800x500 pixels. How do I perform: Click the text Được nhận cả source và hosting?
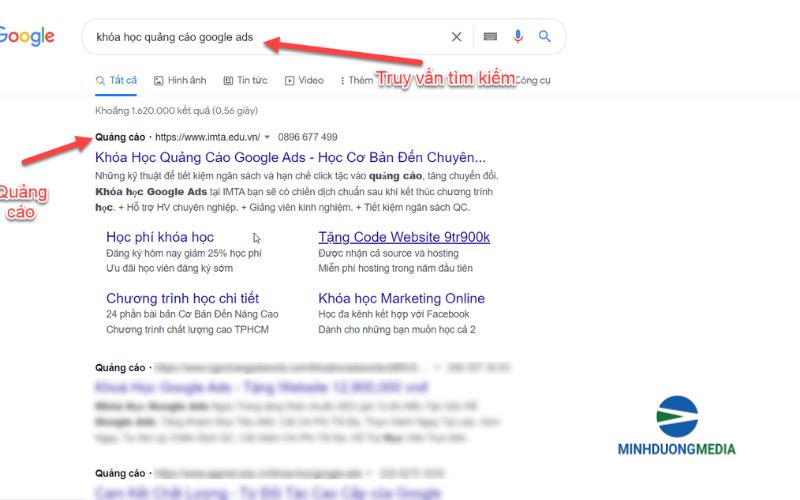click(x=388, y=253)
